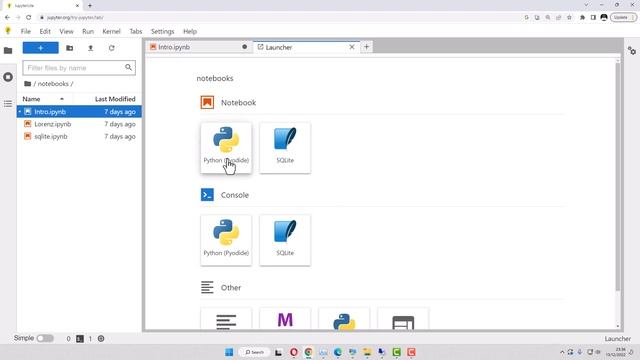640x360 pixels.
Task: Focus the Filter files by name field
Action: 79,68
